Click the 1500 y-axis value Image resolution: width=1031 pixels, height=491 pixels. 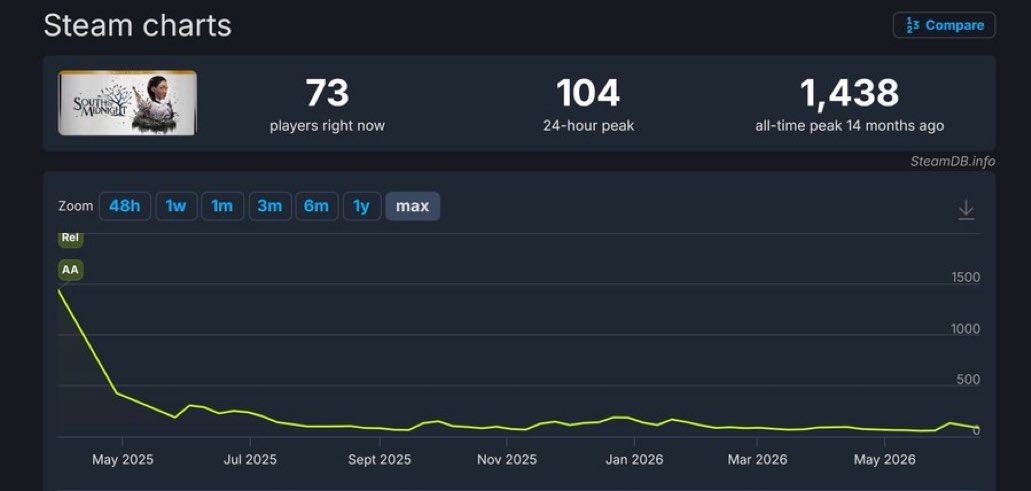pyautogui.click(x=965, y=277)
